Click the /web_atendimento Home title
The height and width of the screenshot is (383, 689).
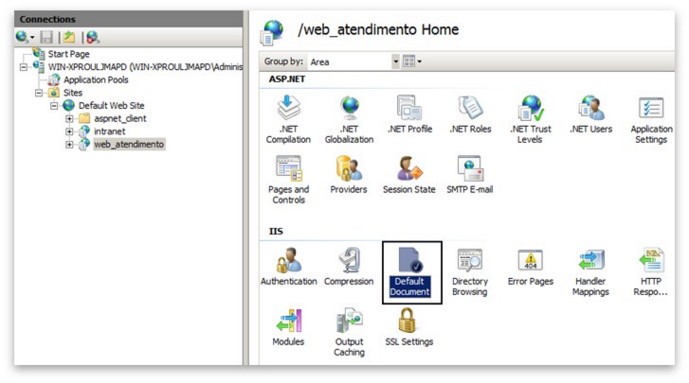tap(378, 29)
